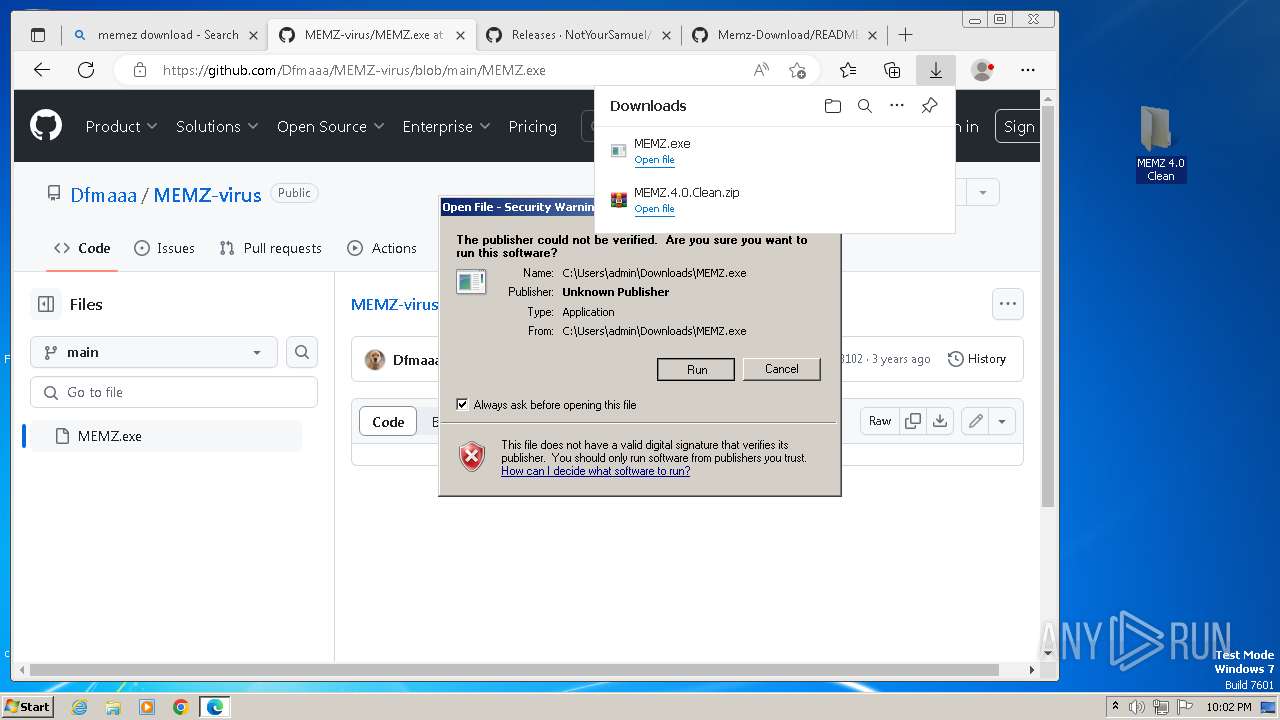Open file link under MEMZ.4.0.Clean.zip

[x=654, y=209]
